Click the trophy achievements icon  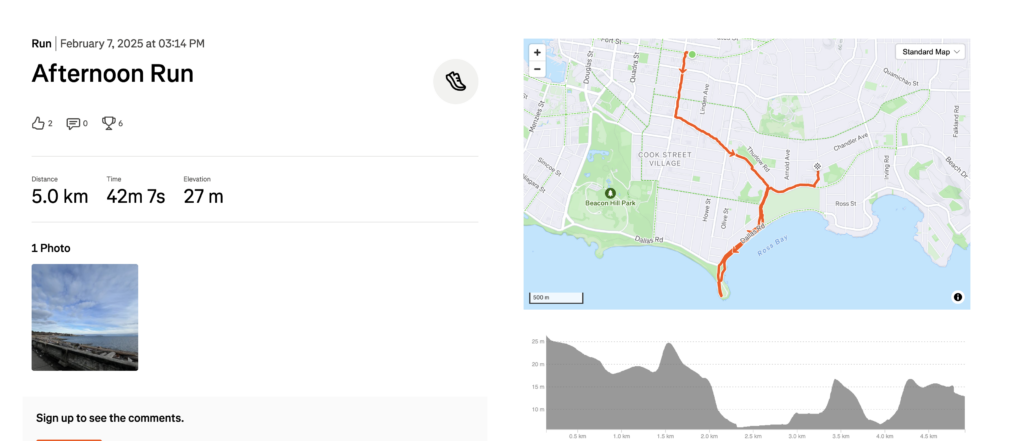tap(108, 123)
